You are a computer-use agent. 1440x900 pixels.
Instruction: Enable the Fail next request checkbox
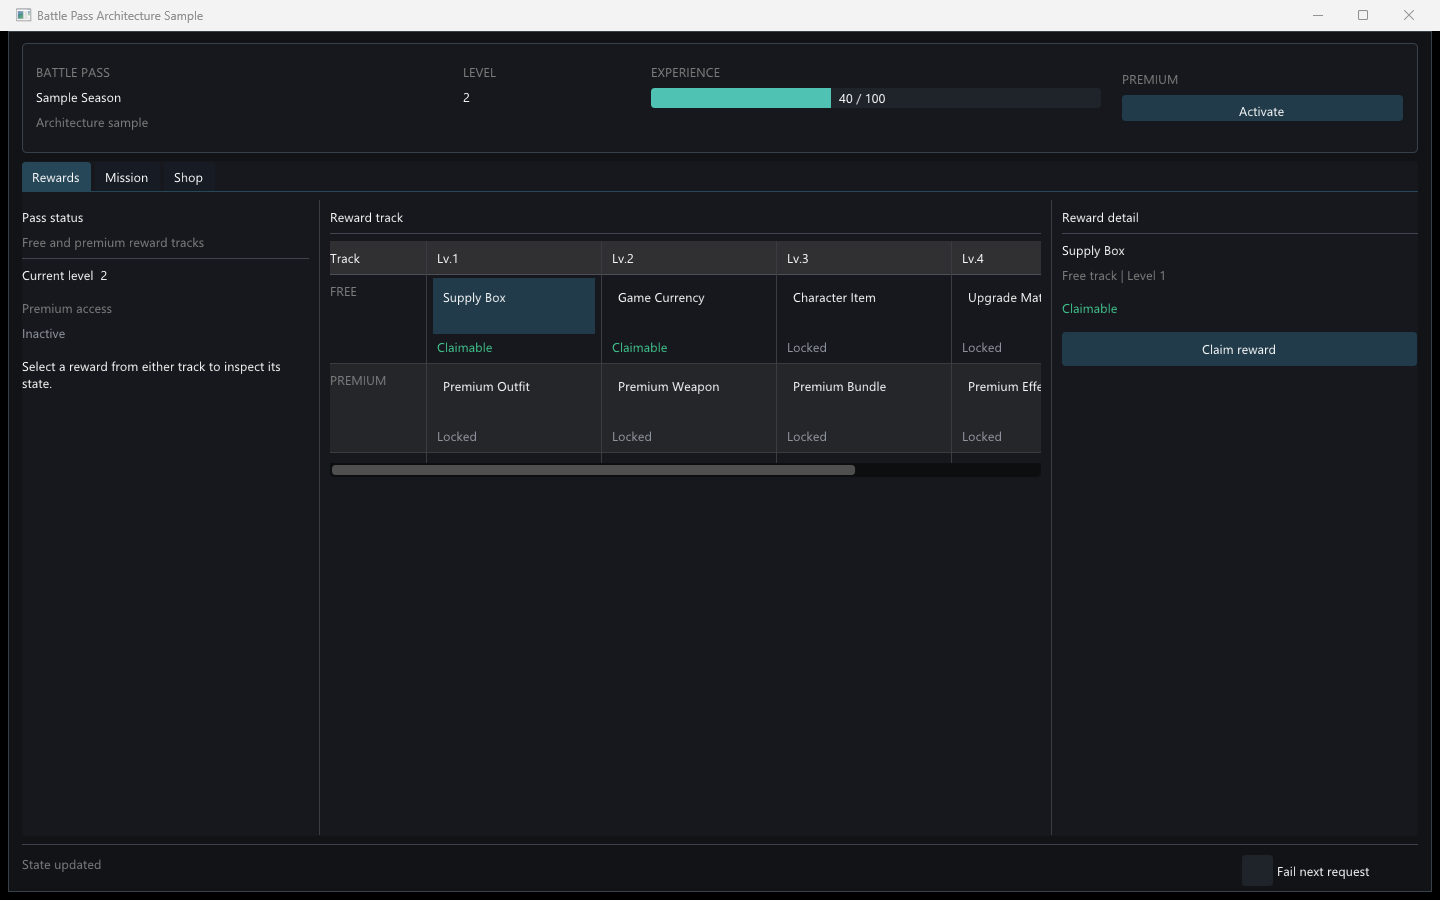click(x=1257, y=871)
